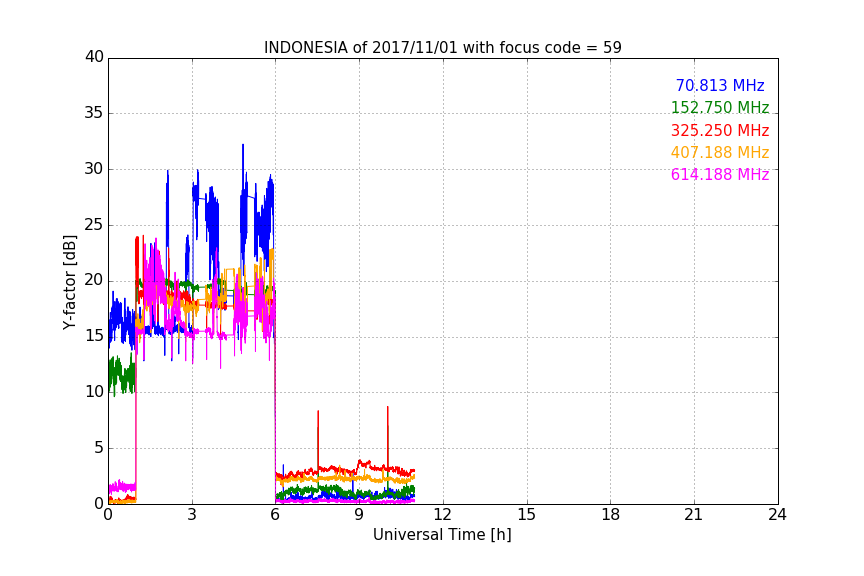Click the x-axis tick label 6
This screenshot has width=864, height=576.
click(x=276, y=515)
